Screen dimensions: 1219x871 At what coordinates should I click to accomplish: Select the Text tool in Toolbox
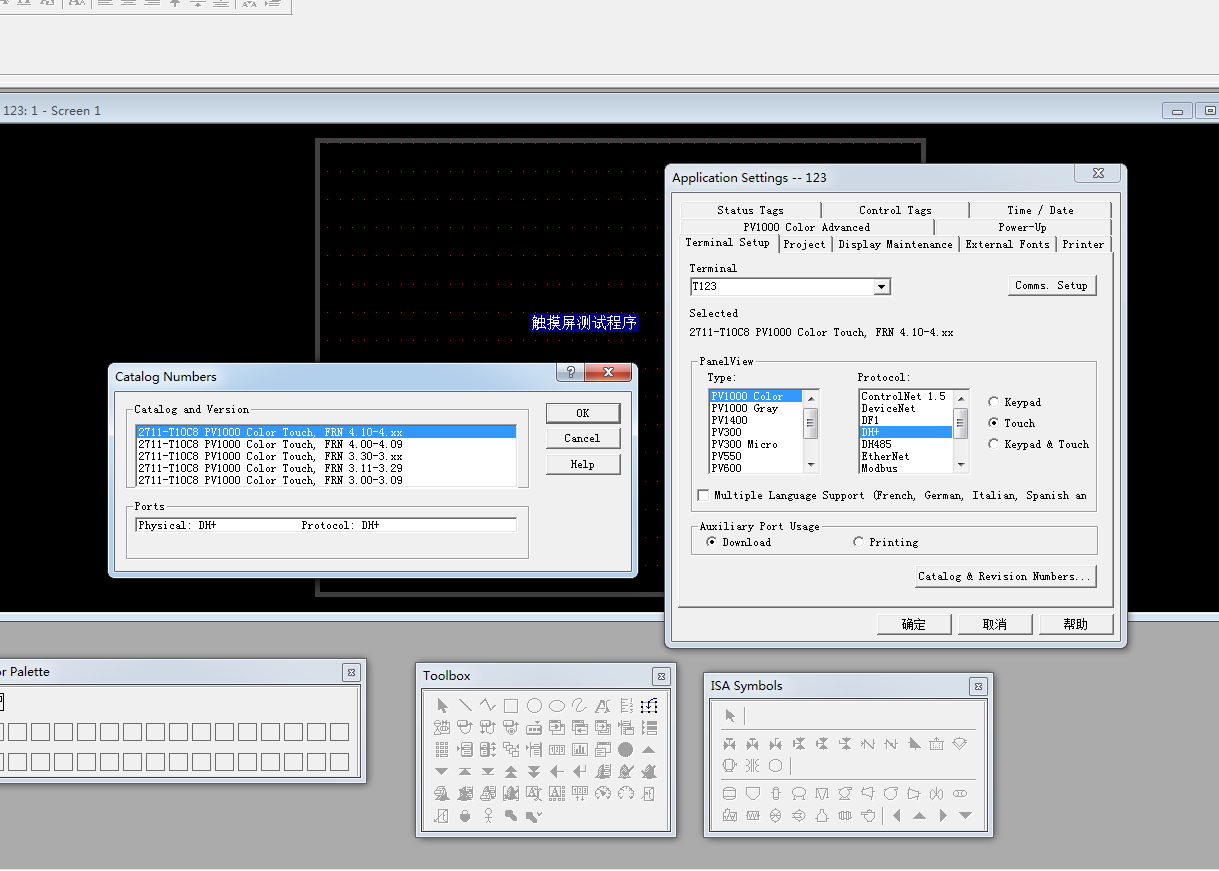603,706
